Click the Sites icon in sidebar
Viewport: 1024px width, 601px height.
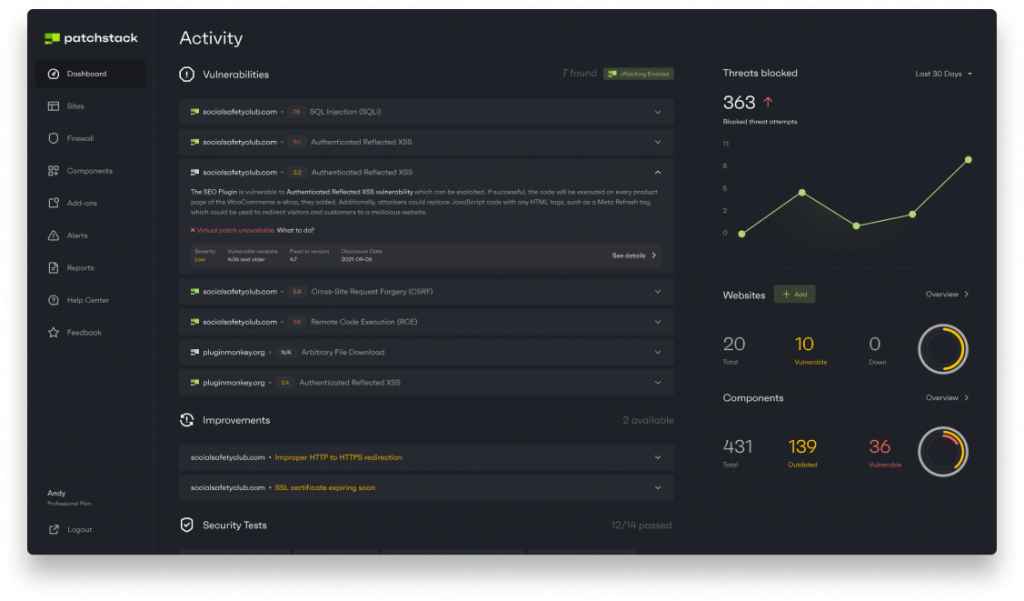tap(53, 106)
